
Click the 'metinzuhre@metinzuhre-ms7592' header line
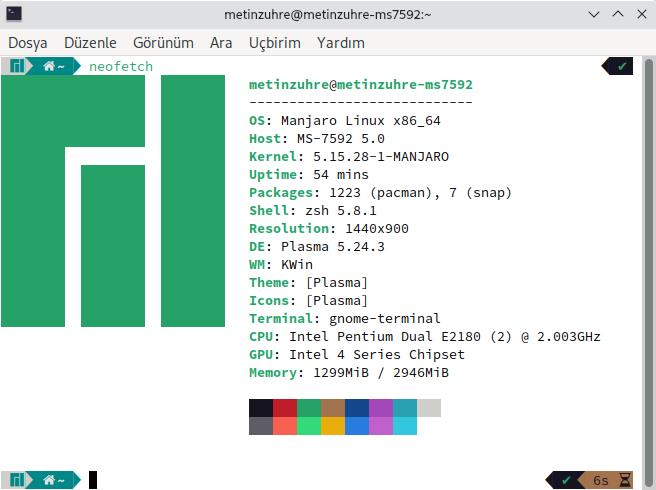pyautogui.click(x=361, y=85)
